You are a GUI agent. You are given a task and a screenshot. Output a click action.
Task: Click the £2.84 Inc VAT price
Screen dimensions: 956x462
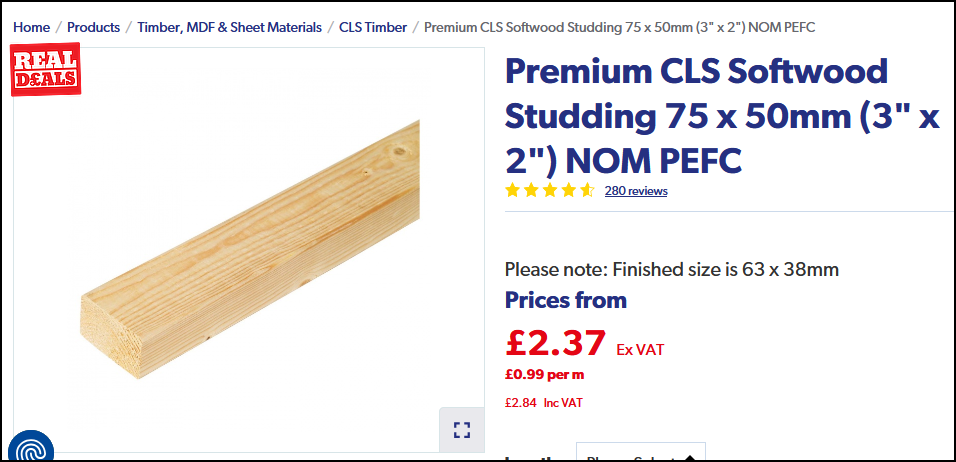pos(543,403)
